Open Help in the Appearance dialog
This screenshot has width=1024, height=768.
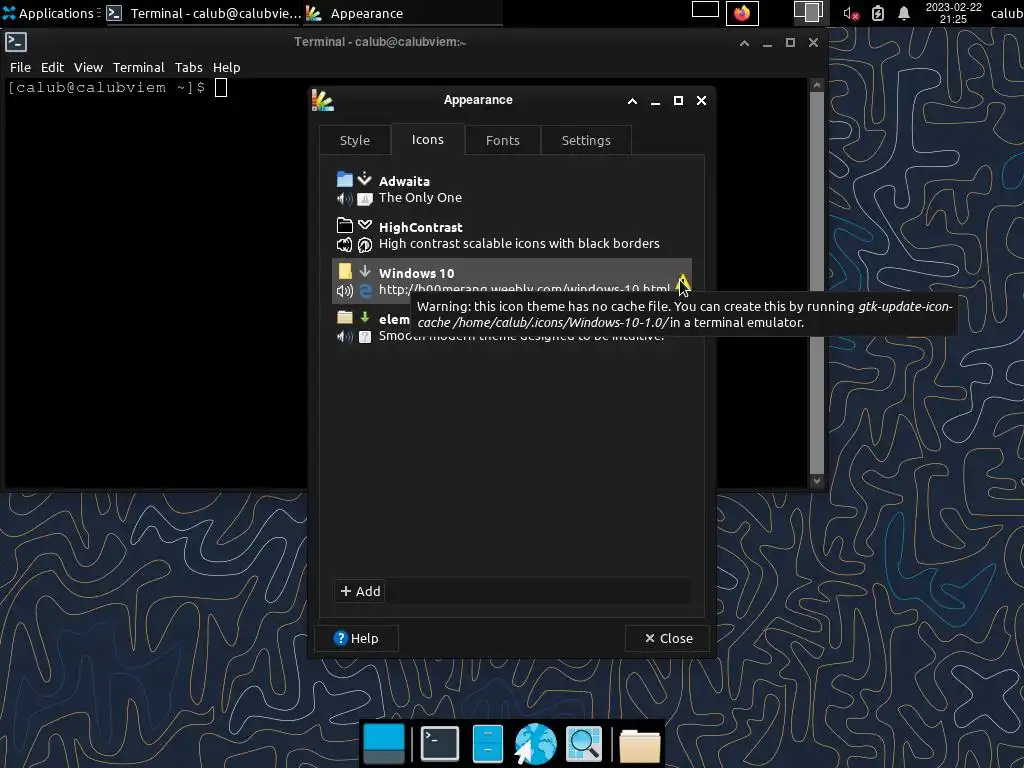pos(356,638)
